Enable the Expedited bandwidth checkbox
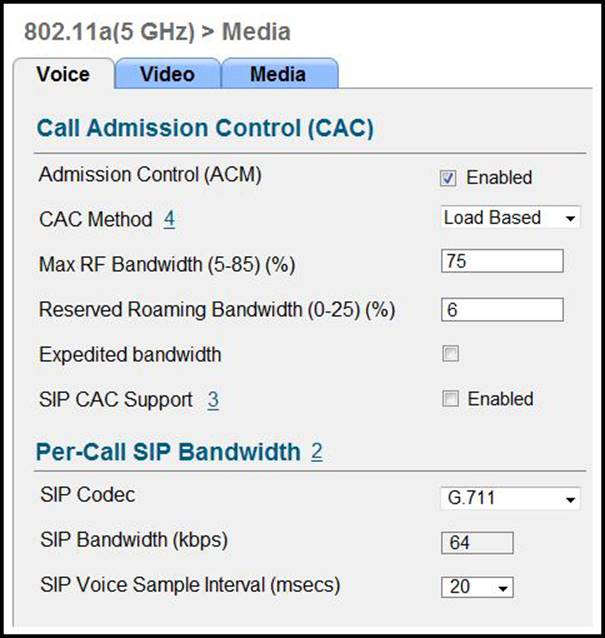The height and width of the screenshot is (638, 605). click(x=451, y=354)
